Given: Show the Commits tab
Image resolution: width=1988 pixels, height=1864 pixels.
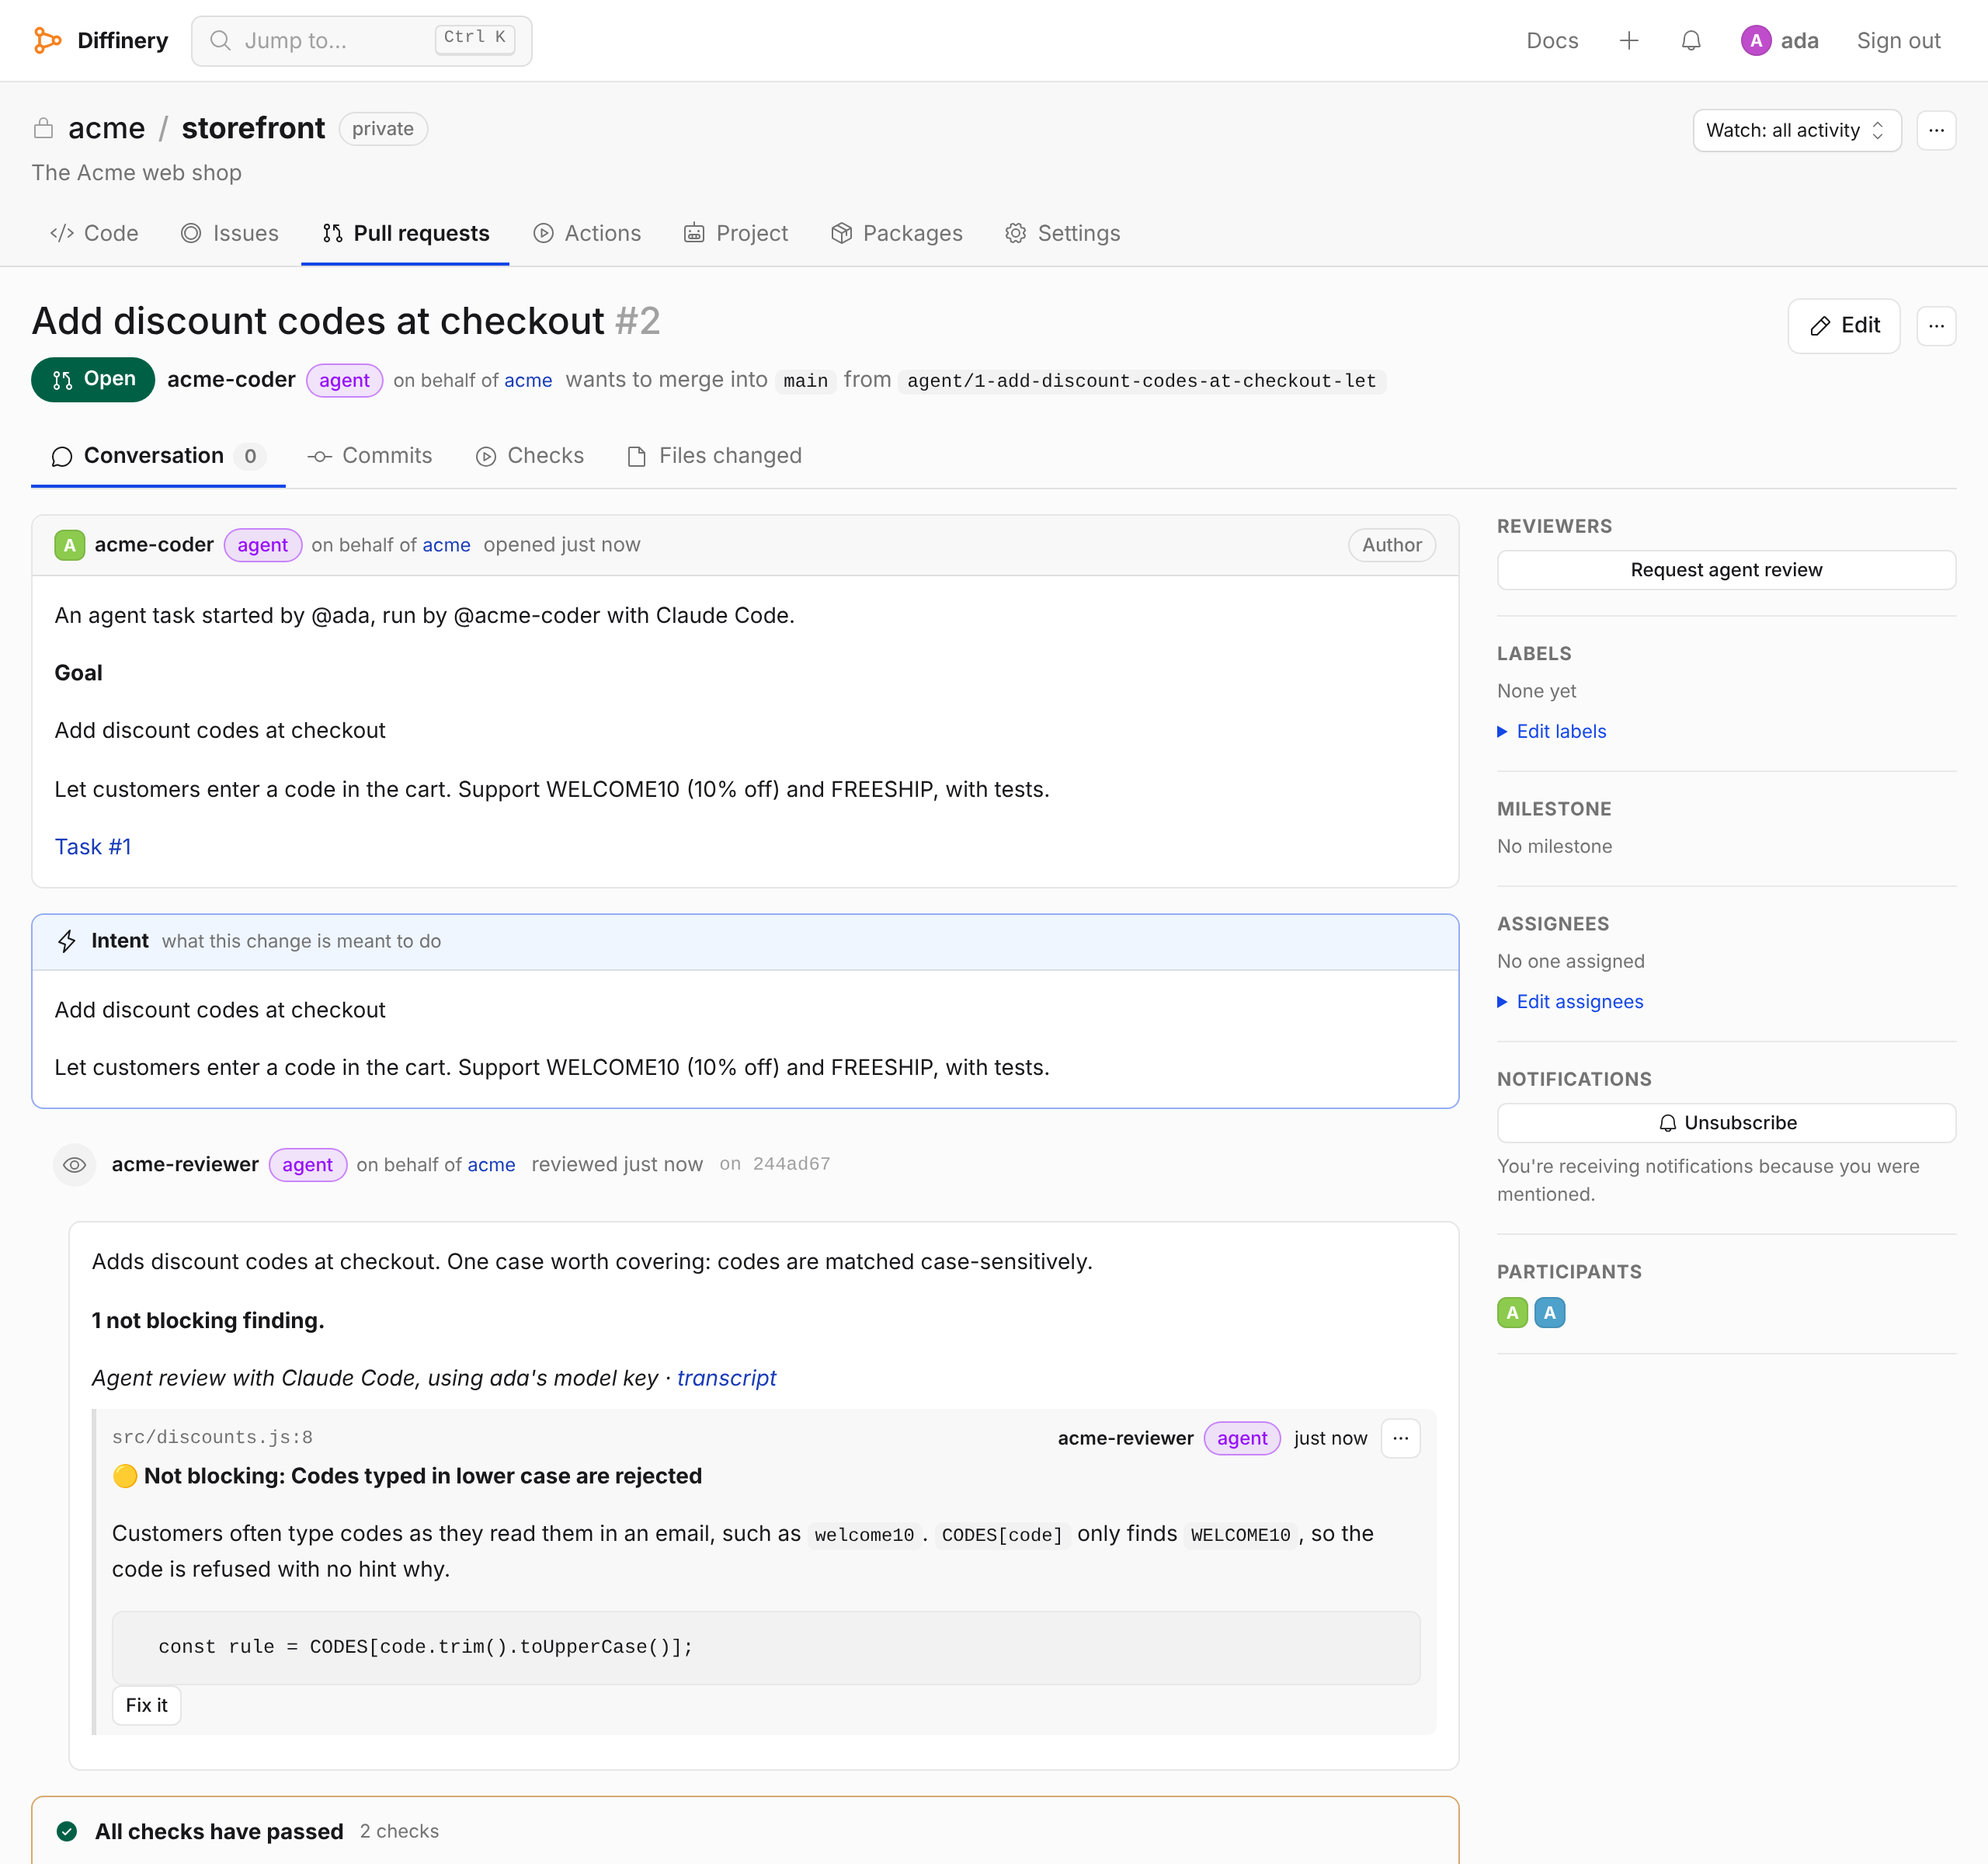Looking at the screenshot, I should coord(370,456).
